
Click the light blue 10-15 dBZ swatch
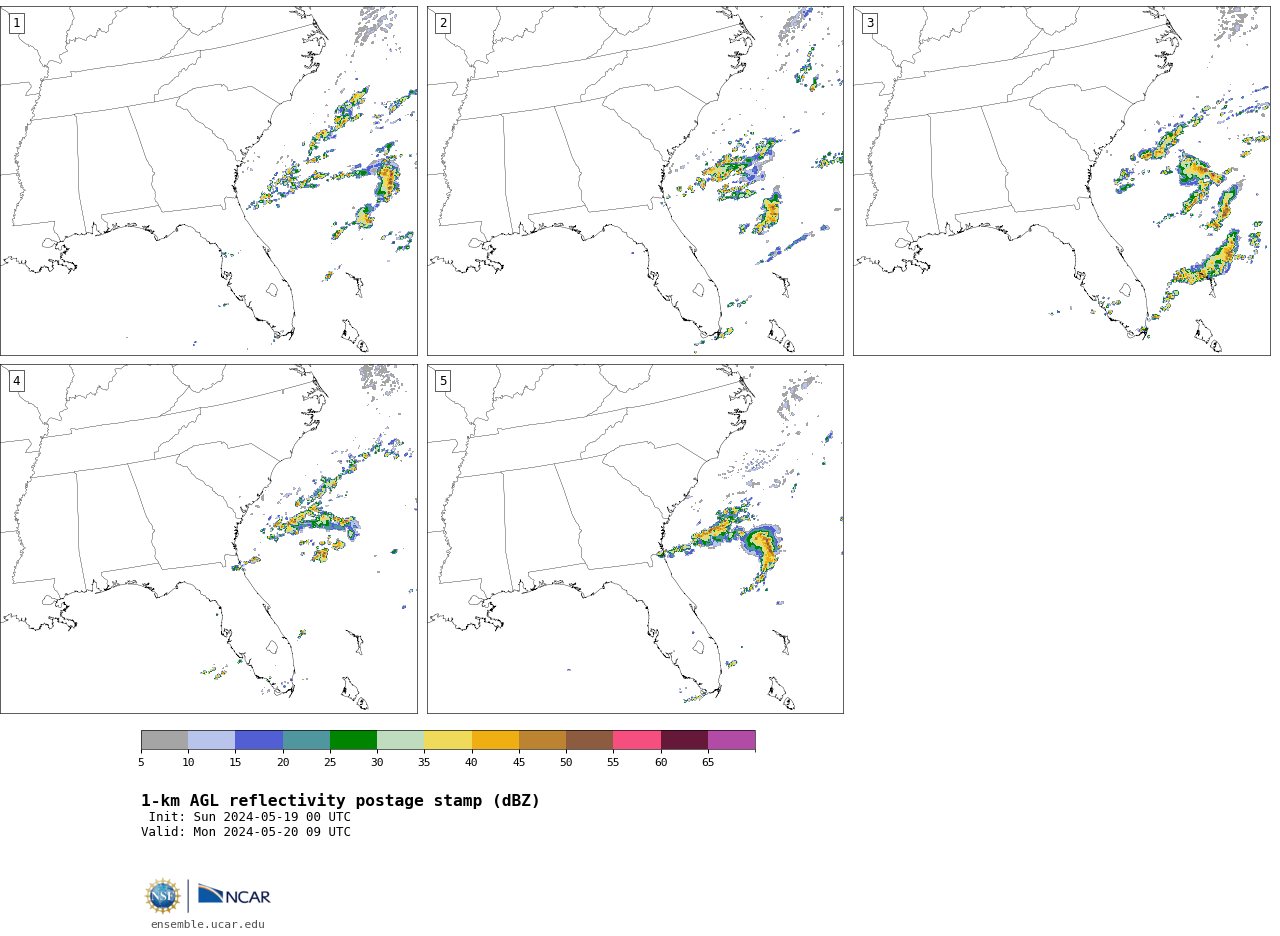tap(212, 740)
